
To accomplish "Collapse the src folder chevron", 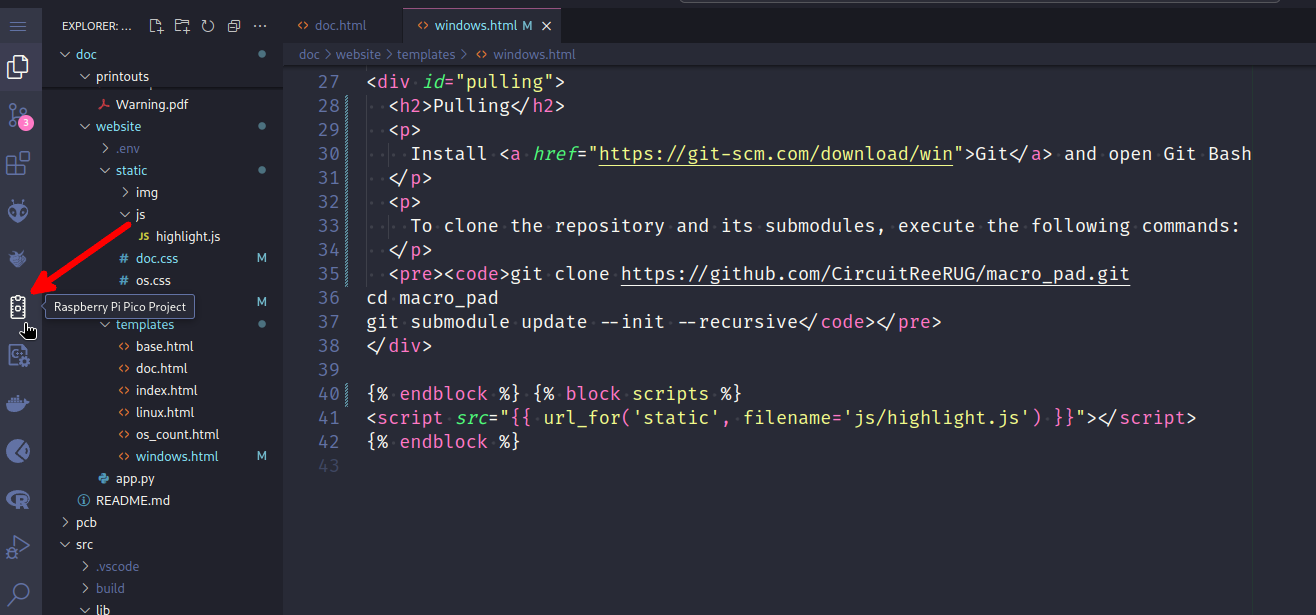I will coord(65,545).
